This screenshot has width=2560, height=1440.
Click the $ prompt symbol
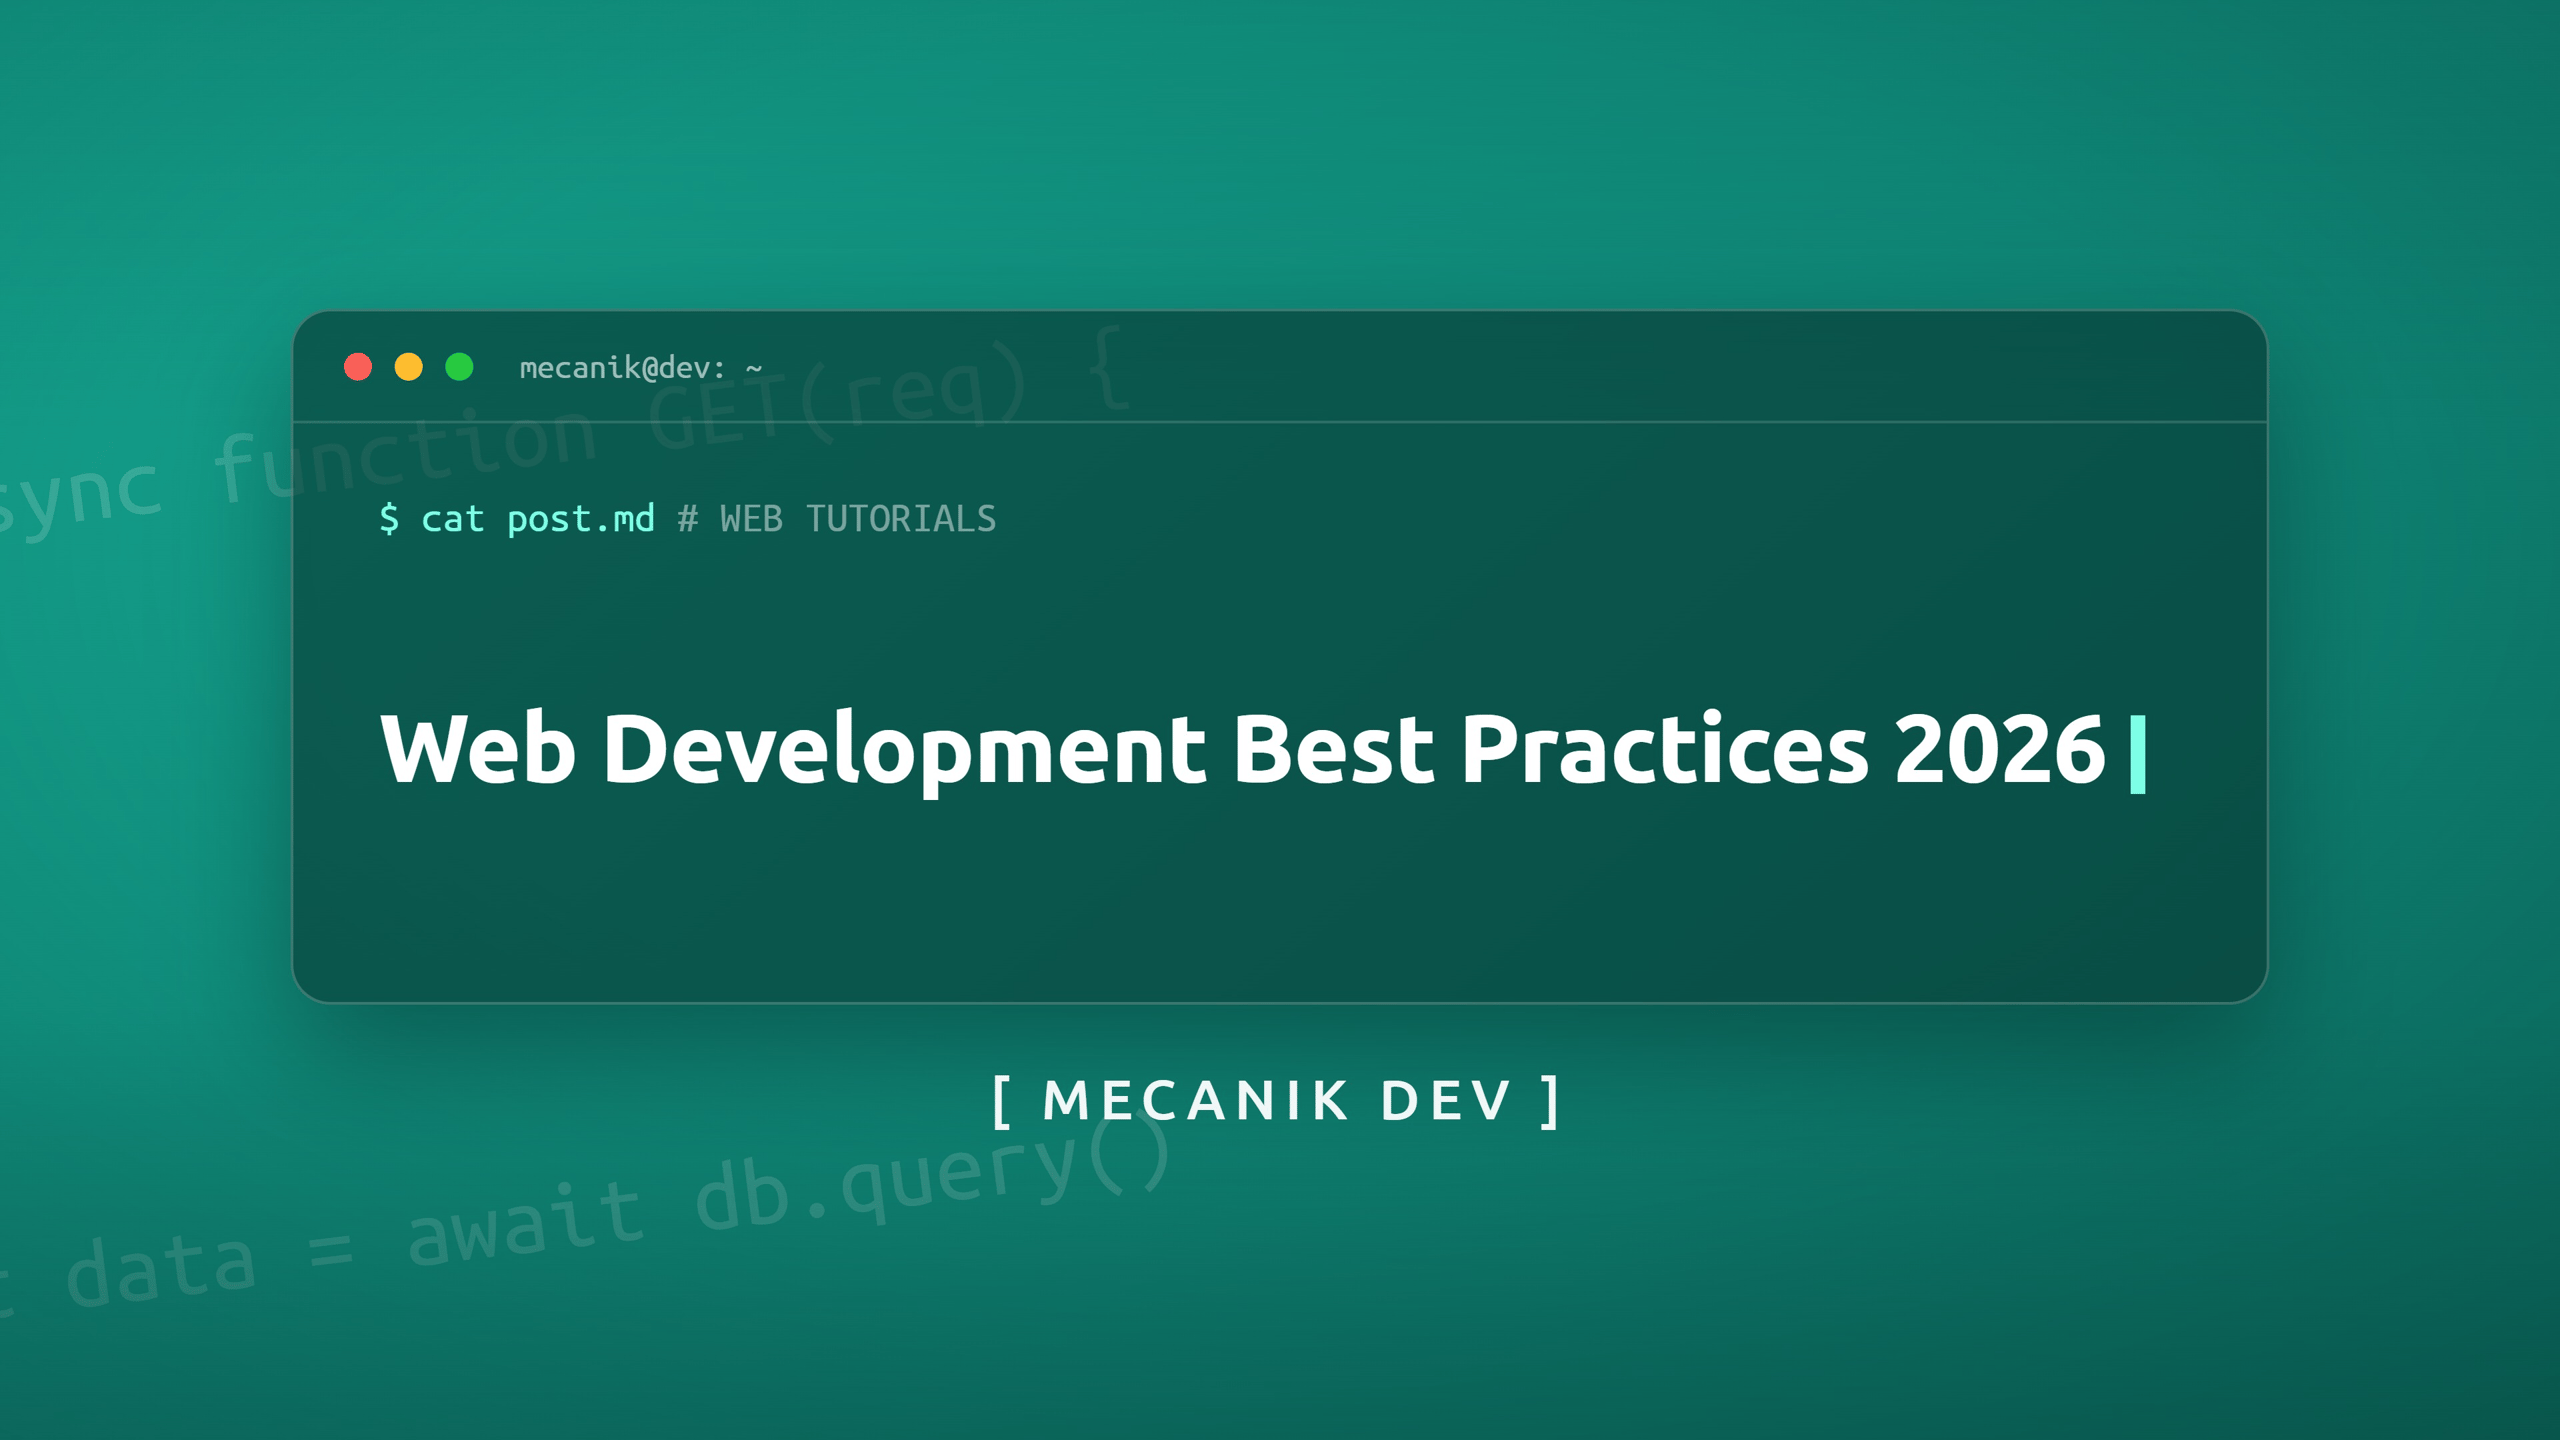[389, 518]
